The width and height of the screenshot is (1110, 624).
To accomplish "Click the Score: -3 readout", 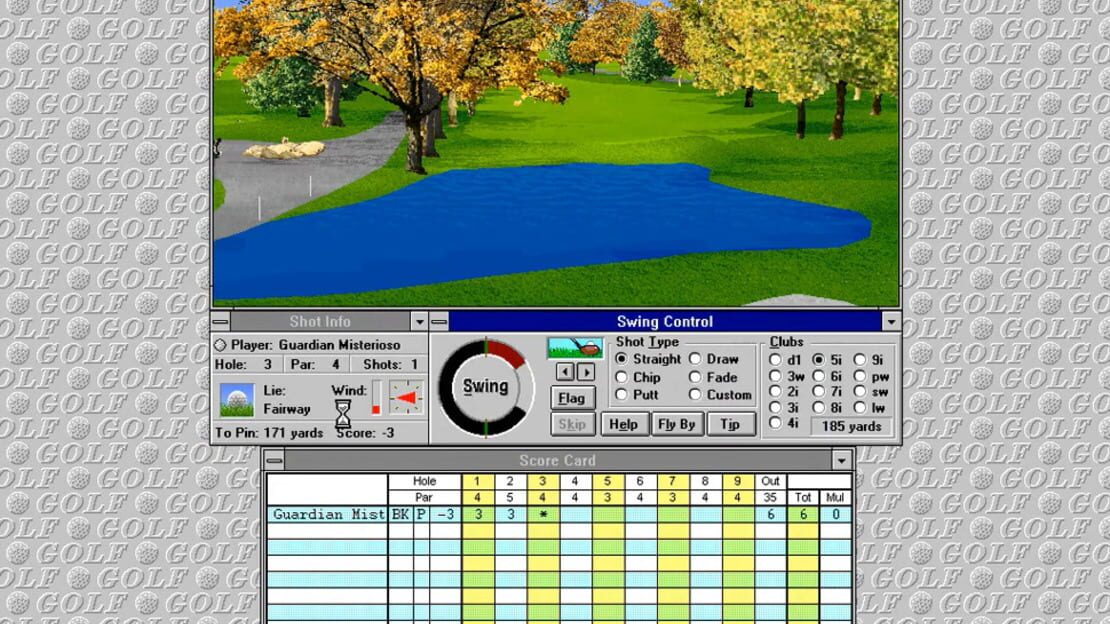I will point(366,433).
